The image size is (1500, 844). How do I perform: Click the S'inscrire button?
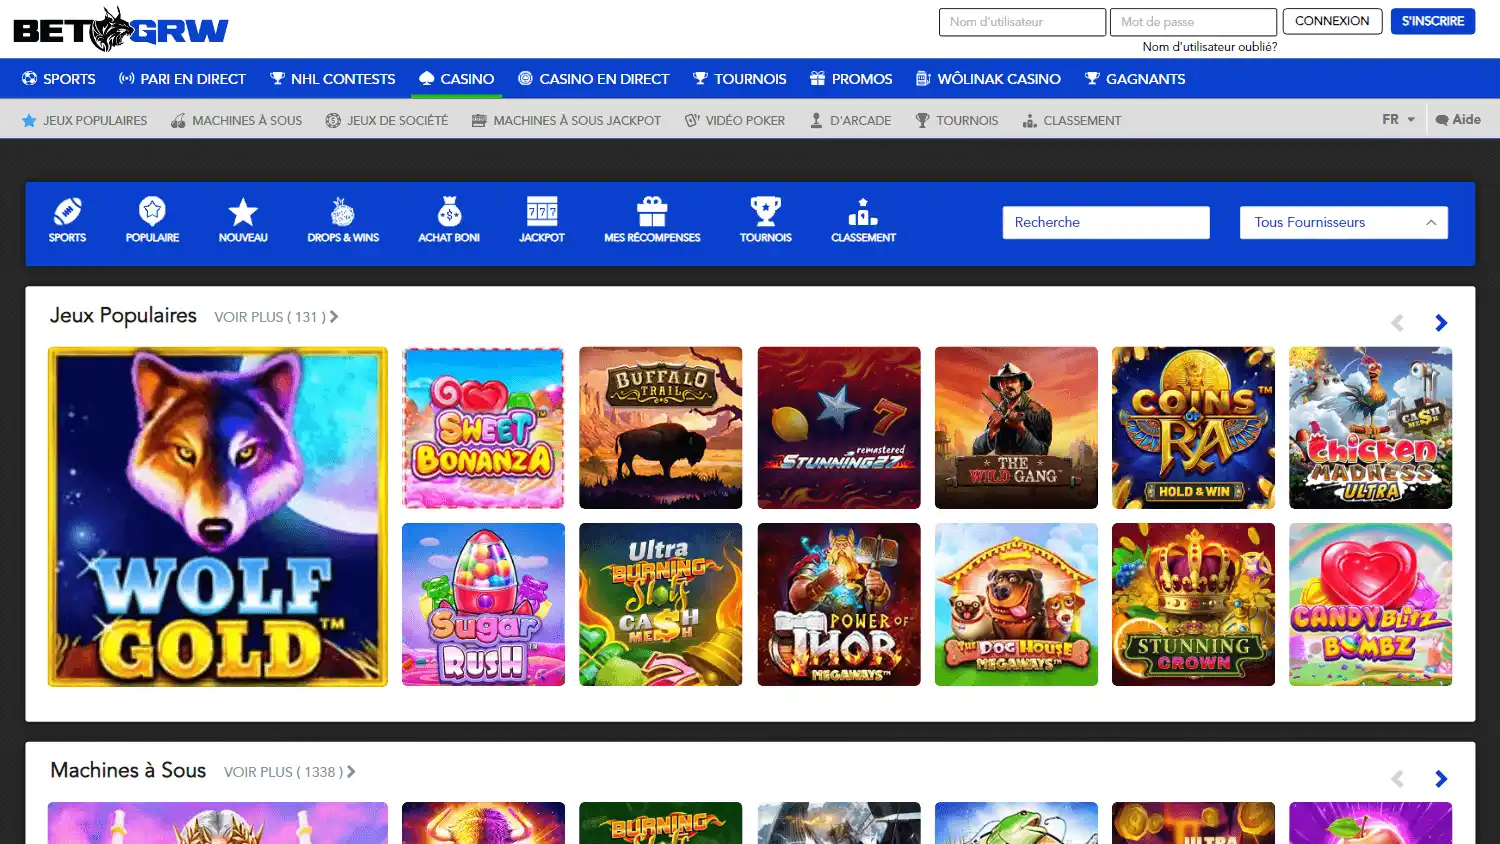[1432, 21]
